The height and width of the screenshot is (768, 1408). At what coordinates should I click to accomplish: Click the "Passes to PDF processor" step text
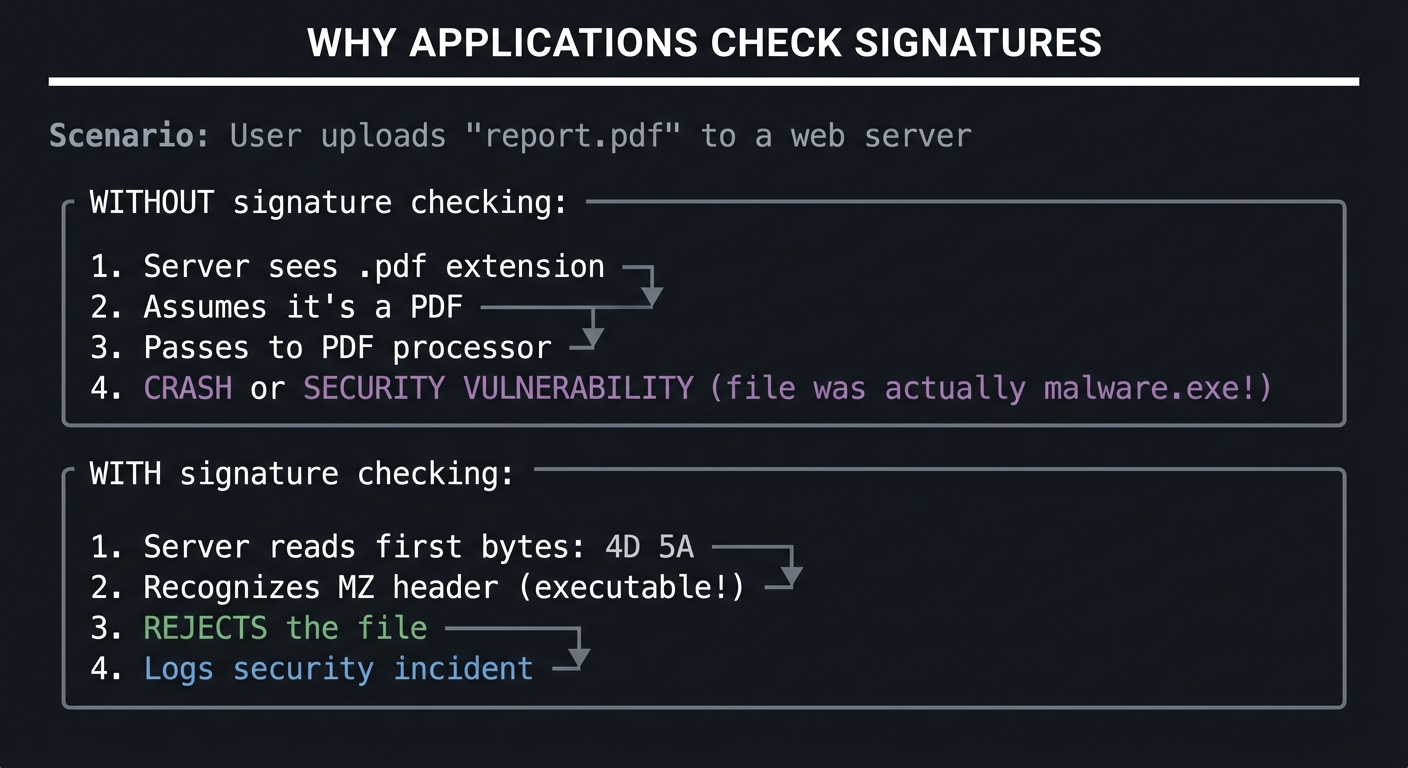(347, 347)
